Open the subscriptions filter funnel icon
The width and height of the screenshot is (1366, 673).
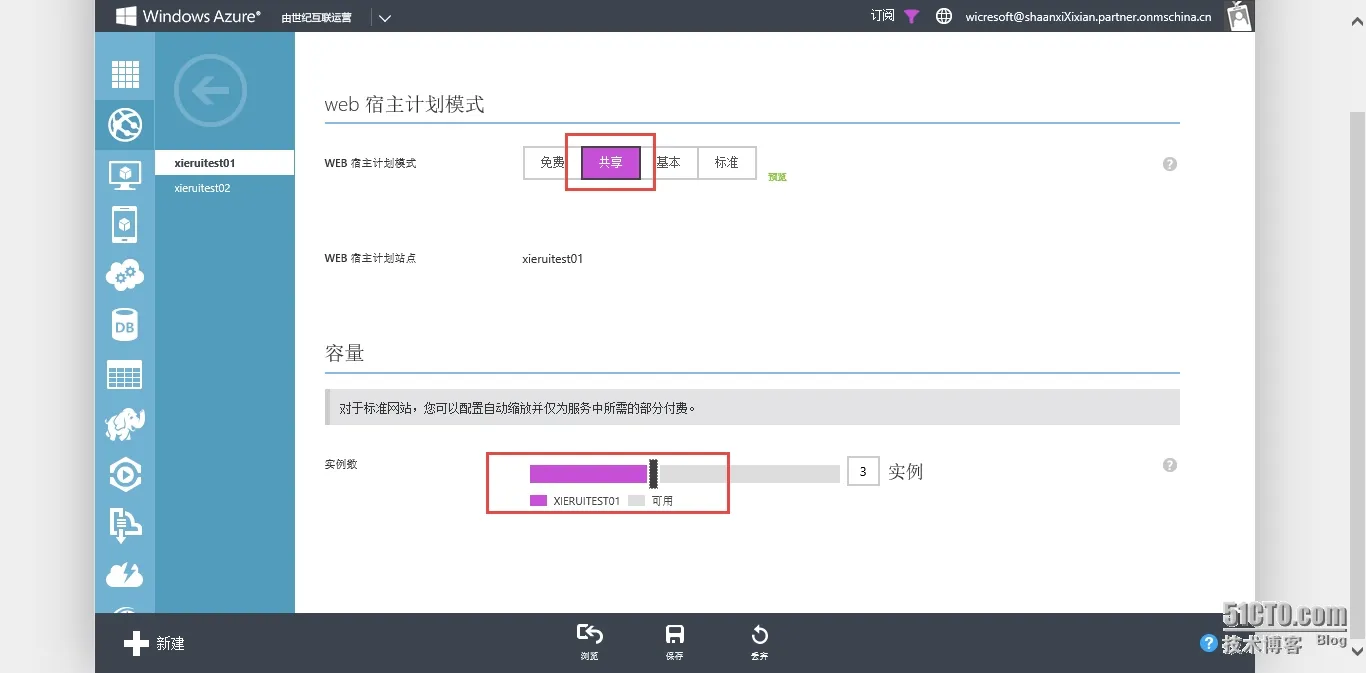(911, 16)
